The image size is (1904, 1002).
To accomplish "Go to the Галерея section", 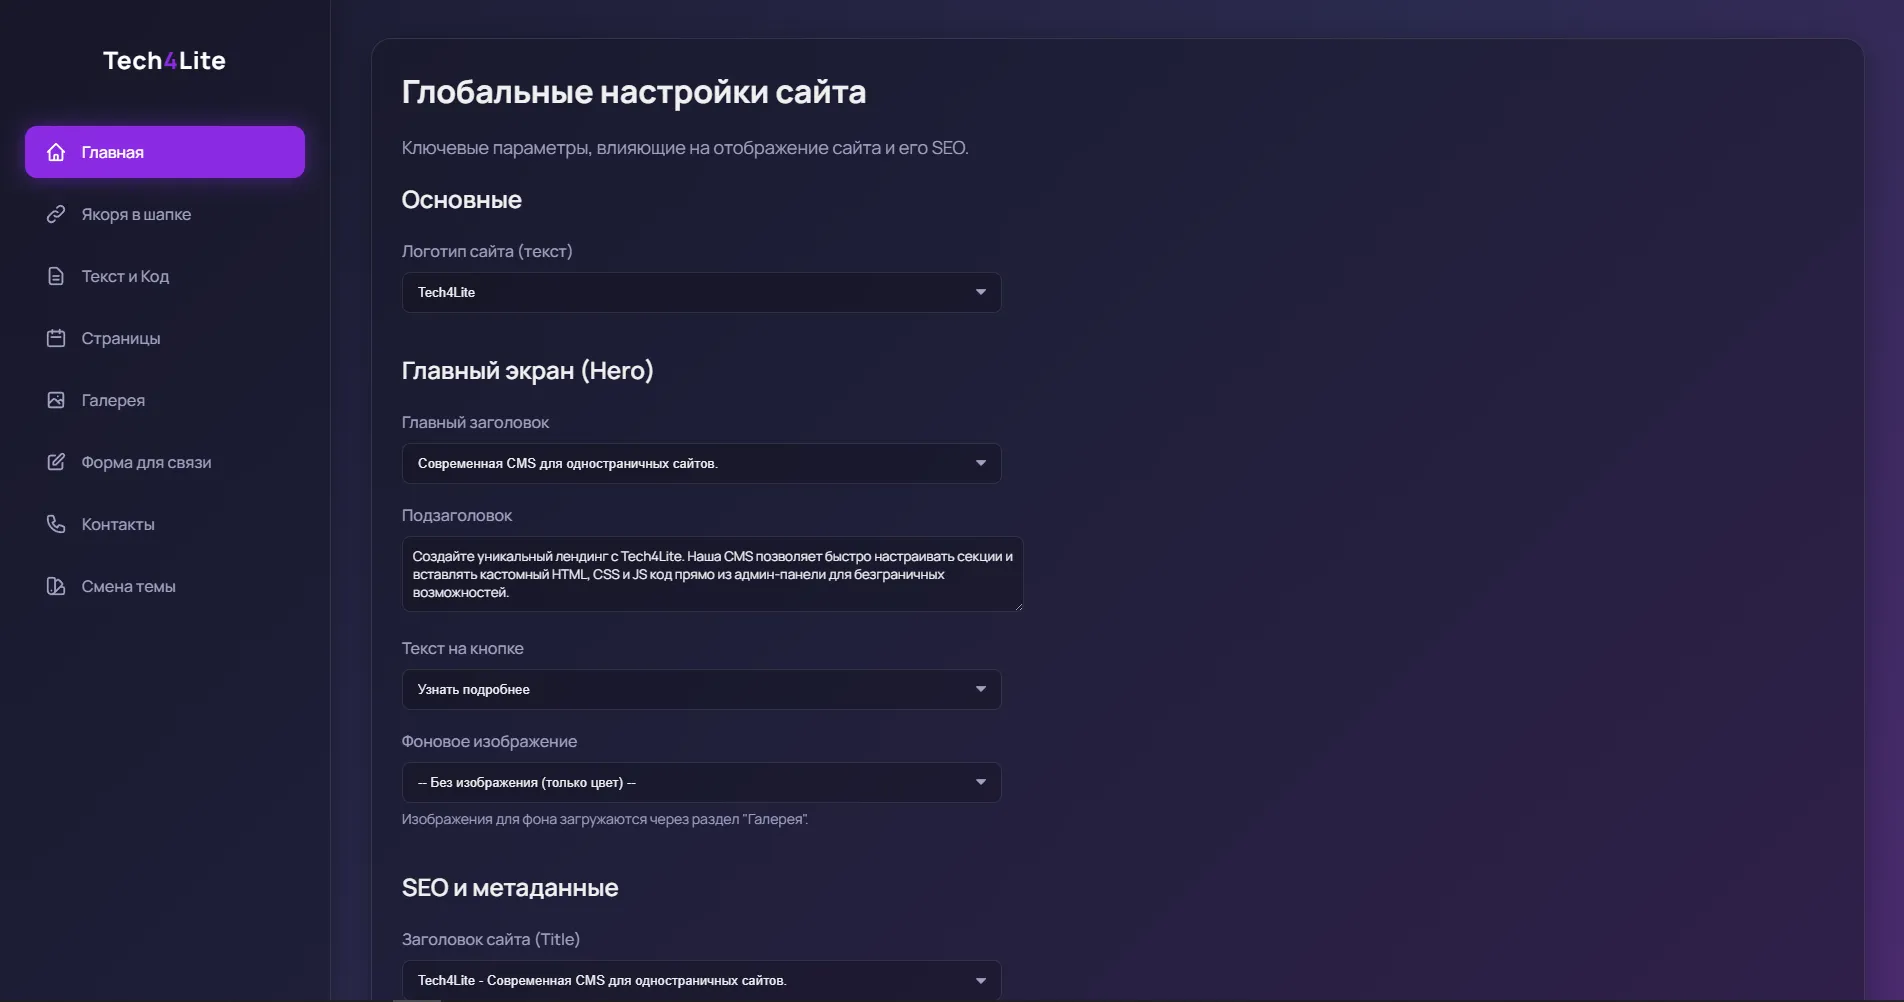I will tap(113, 400).
